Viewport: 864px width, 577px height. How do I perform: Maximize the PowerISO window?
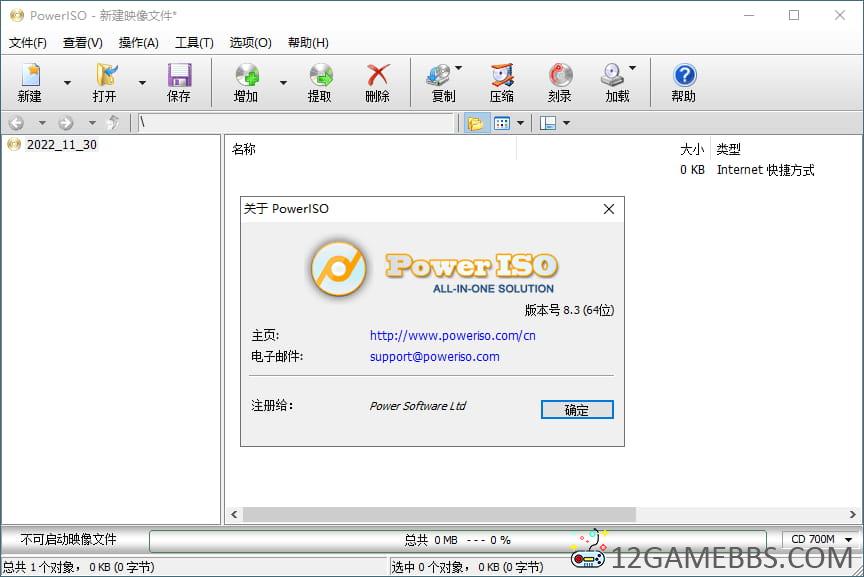(x=794, y=15)
